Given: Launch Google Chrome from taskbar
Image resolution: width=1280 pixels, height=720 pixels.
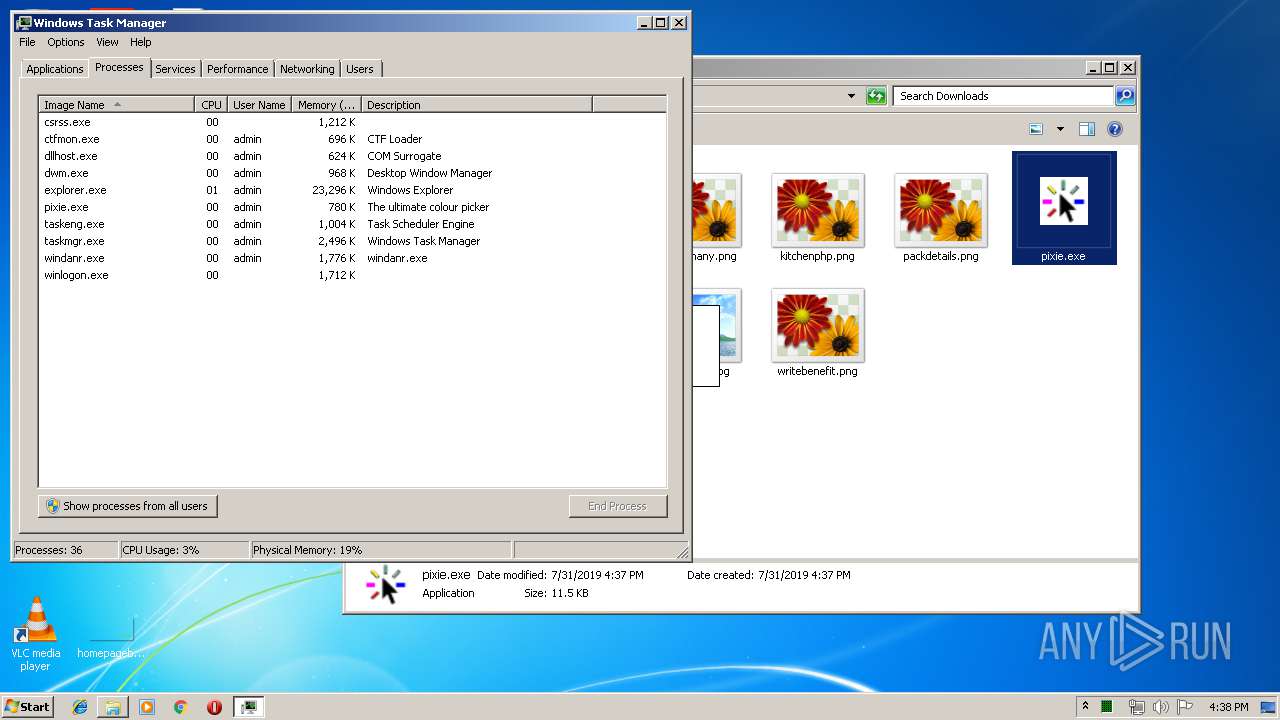Looking at the screenshot, I should click(x=180, y=706).
